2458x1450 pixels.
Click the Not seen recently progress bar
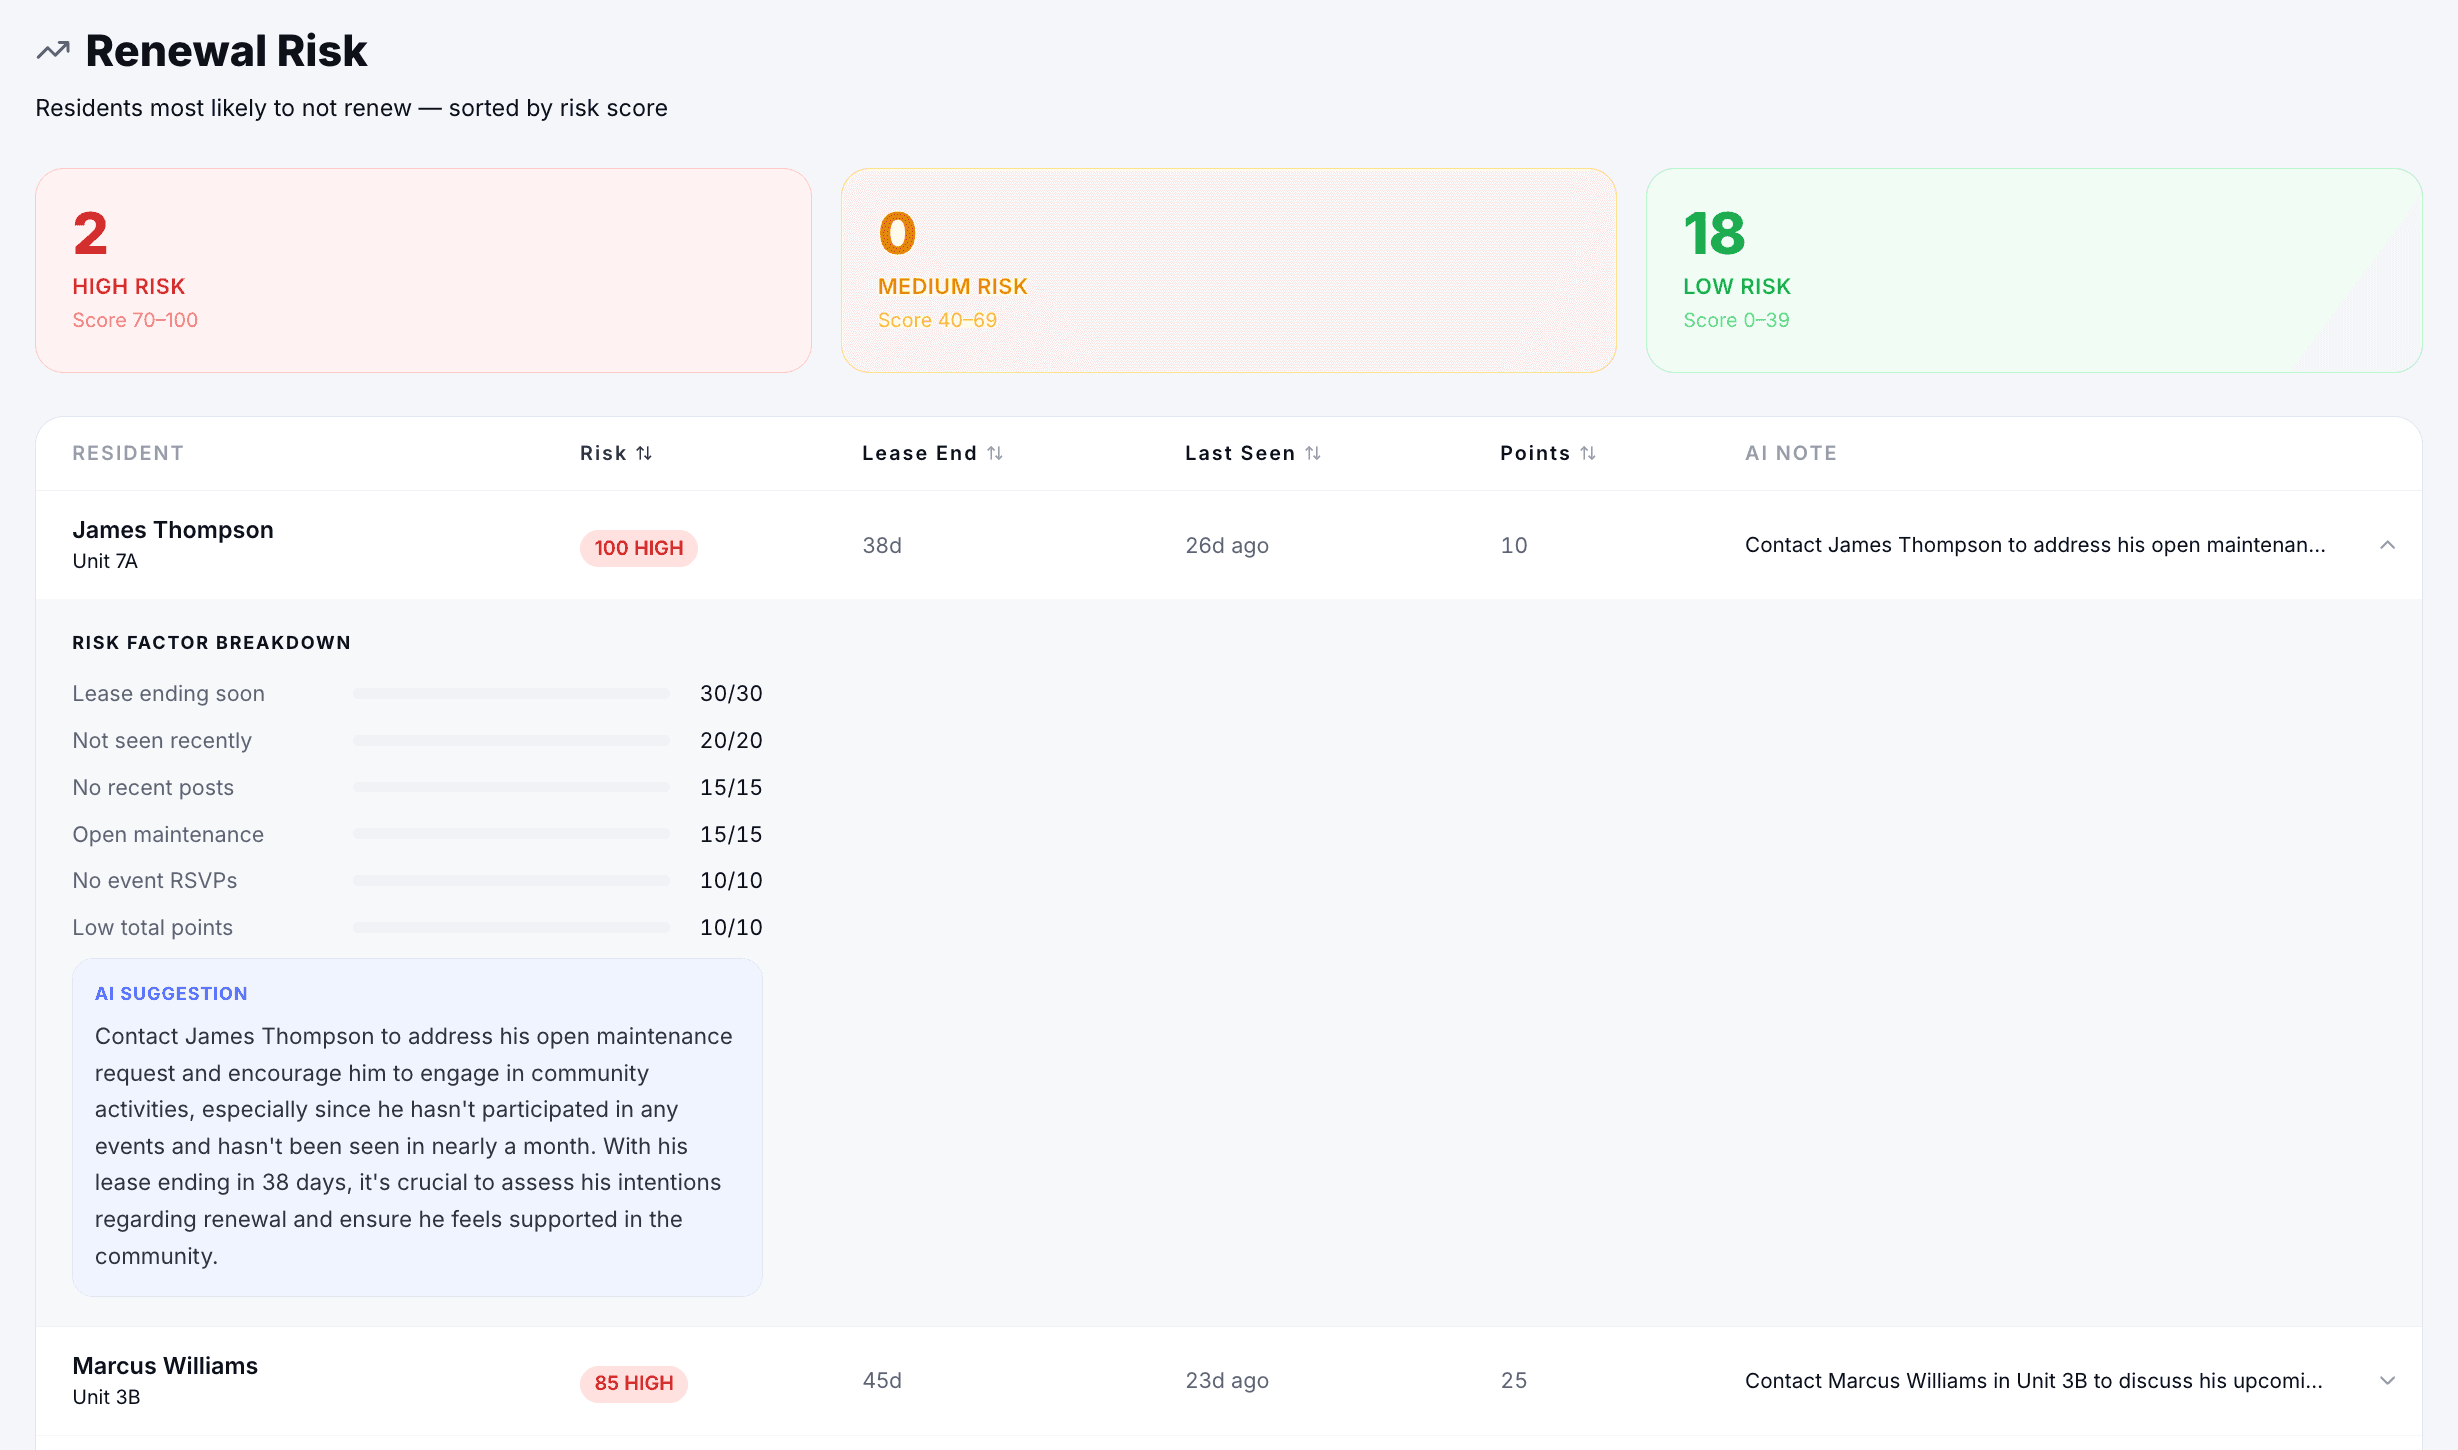pyautogui.click(x=511, y=740)
